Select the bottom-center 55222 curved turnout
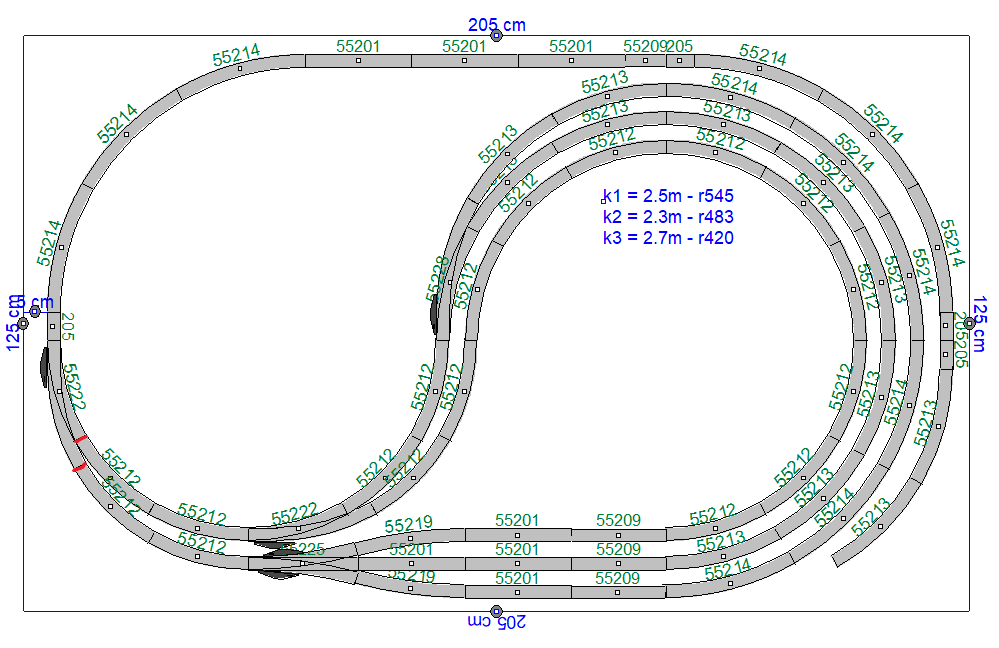This screenshot has height=648, width=999. [x=298, y=528]
